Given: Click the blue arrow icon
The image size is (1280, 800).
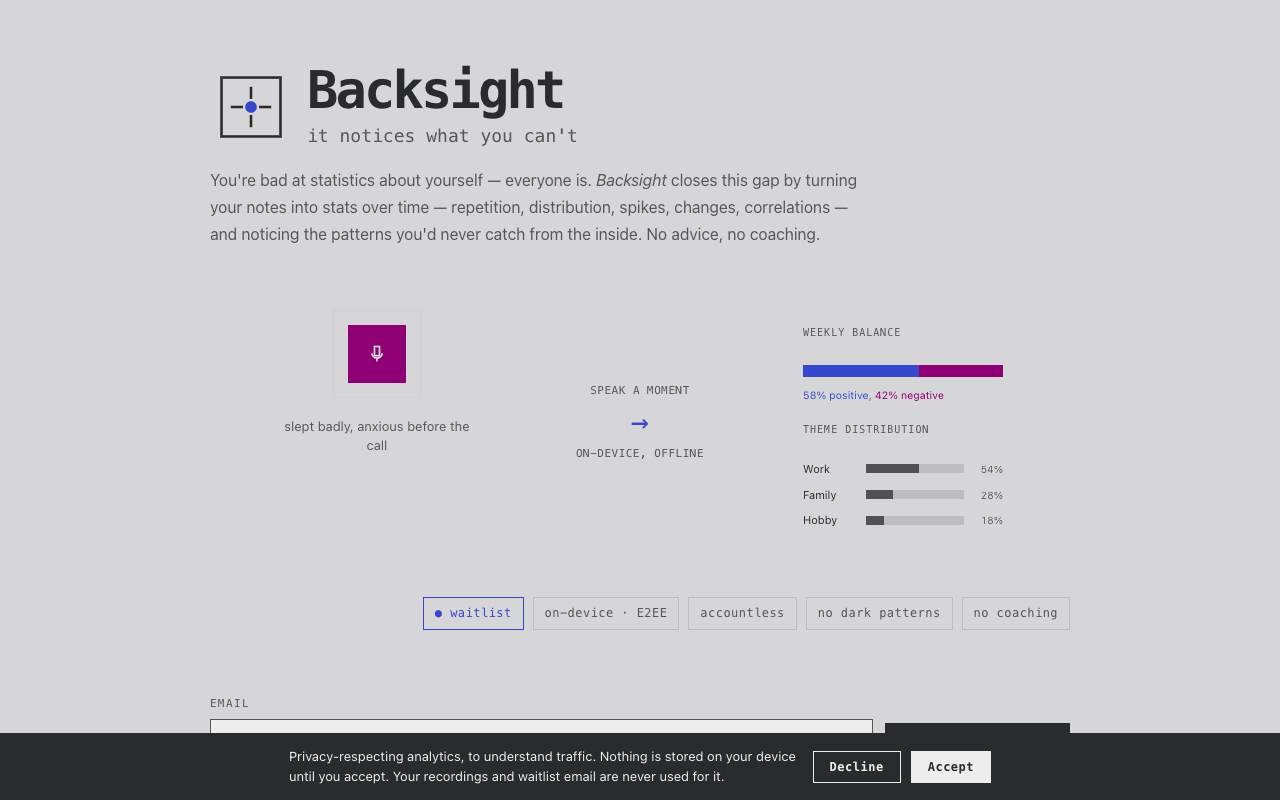Looking at the screenshot, I should tap(640, 424).
